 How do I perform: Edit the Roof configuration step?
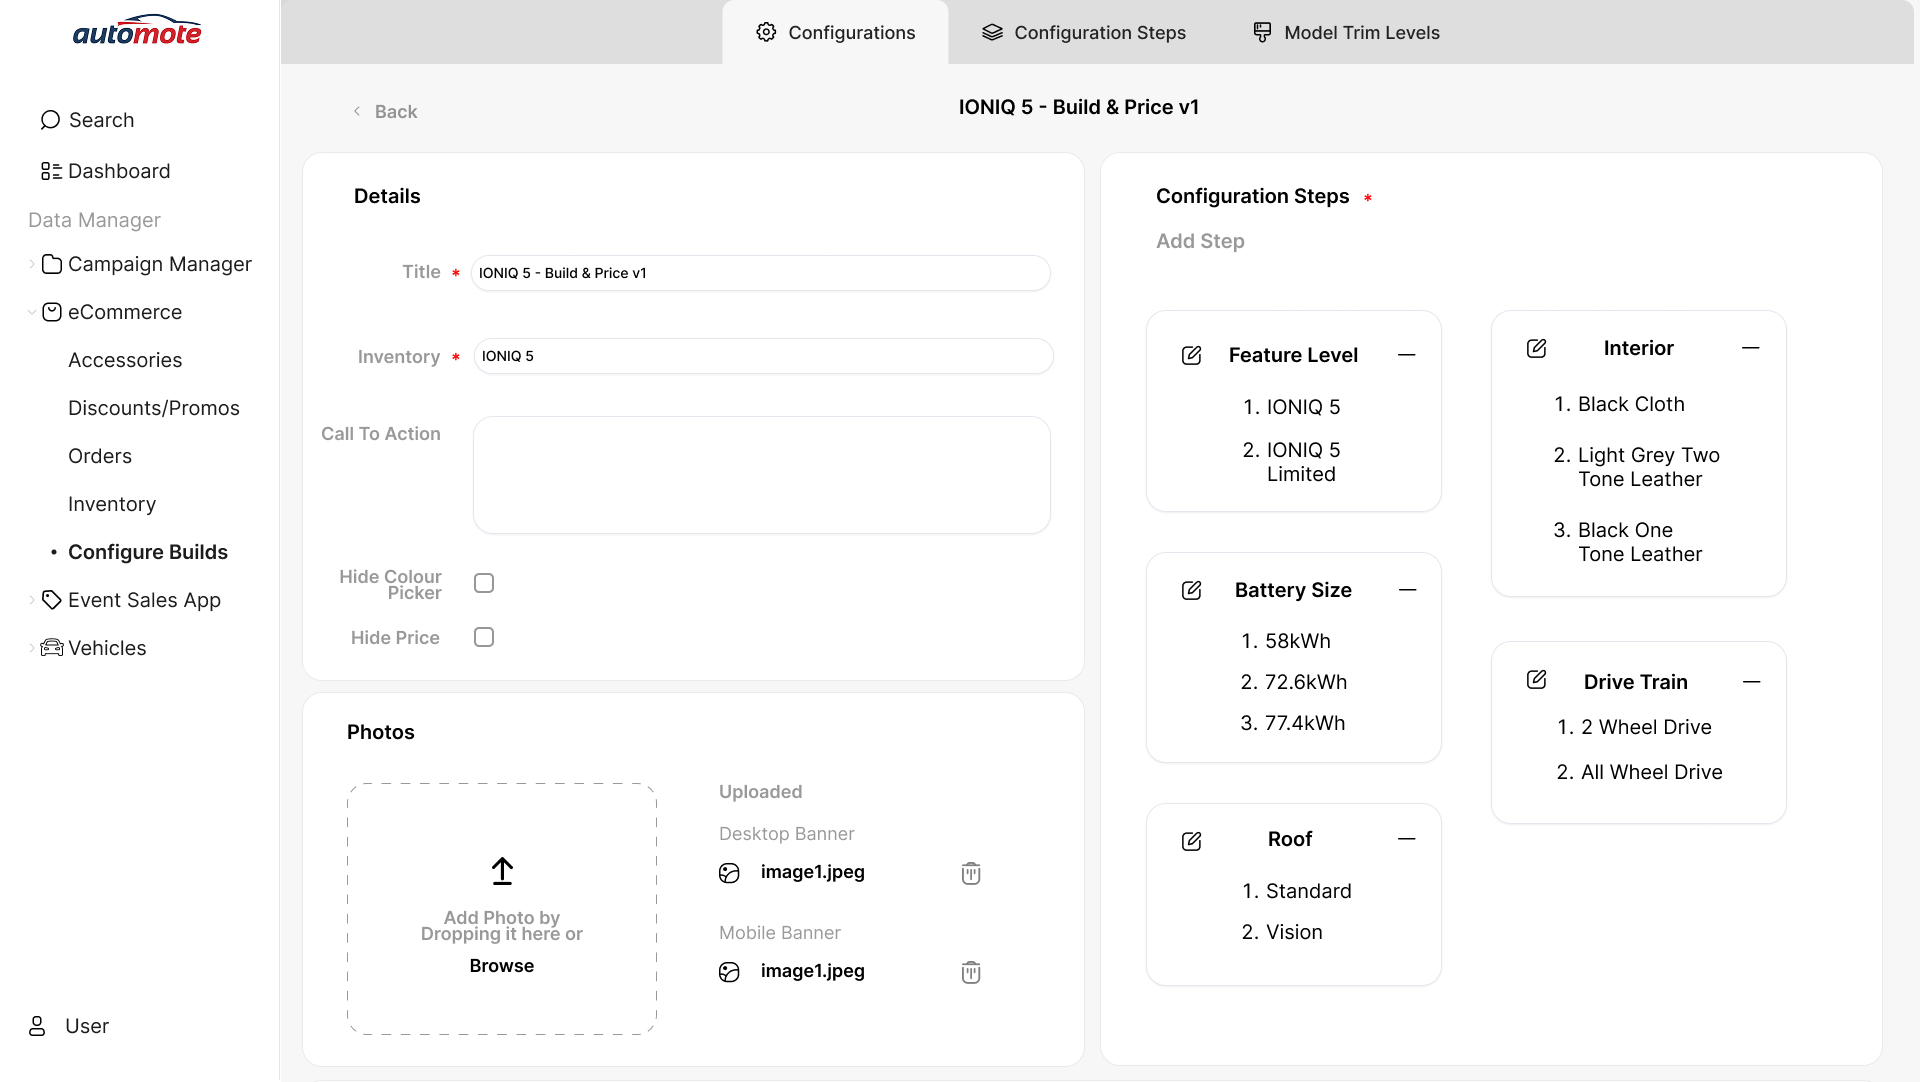(1191, 841)
